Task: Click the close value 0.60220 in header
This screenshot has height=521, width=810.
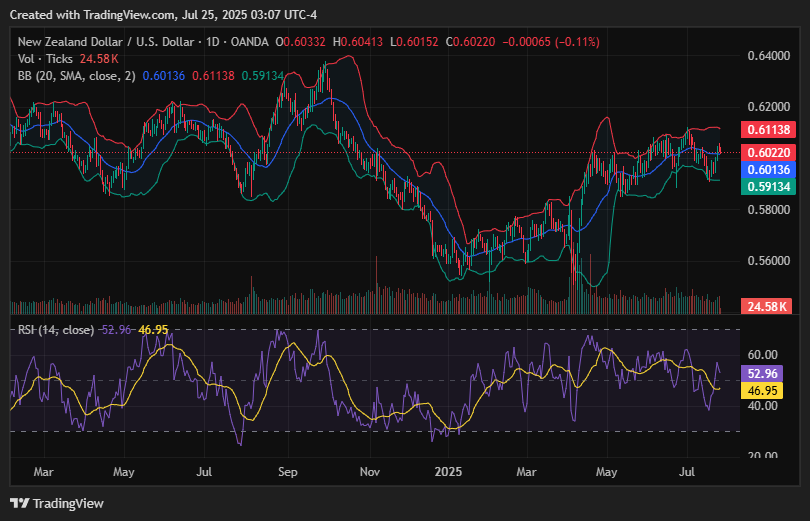Action: point(474,42)
